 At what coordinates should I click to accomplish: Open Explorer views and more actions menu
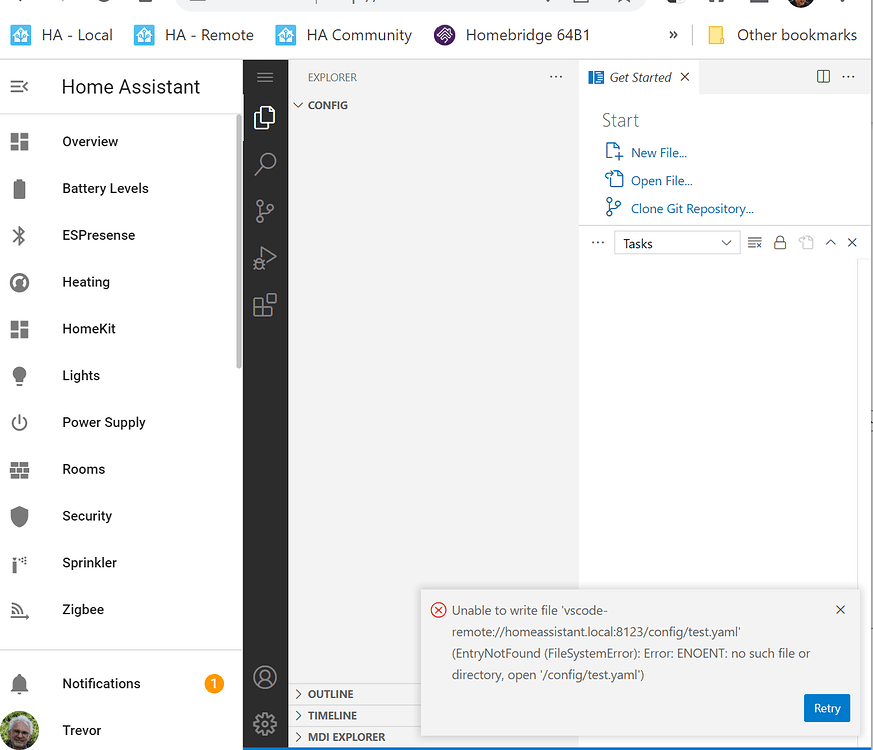[x=556, y=77]
